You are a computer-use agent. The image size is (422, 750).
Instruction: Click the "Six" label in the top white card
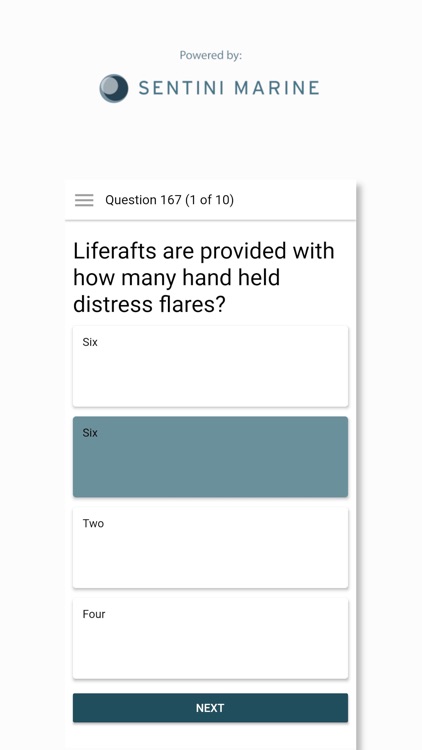coord(90,342)
